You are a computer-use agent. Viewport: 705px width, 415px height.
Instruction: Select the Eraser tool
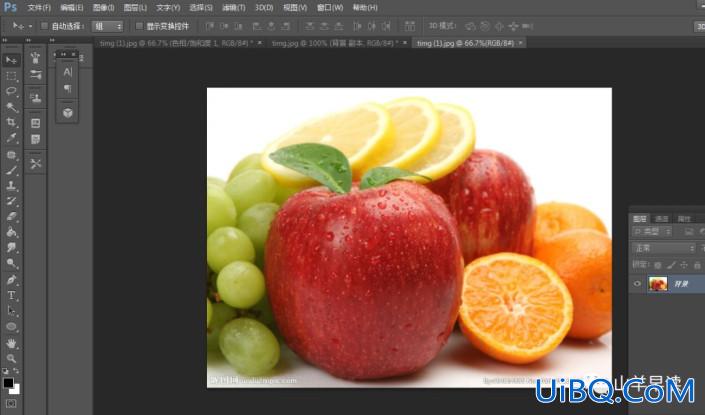pos(11,217)
